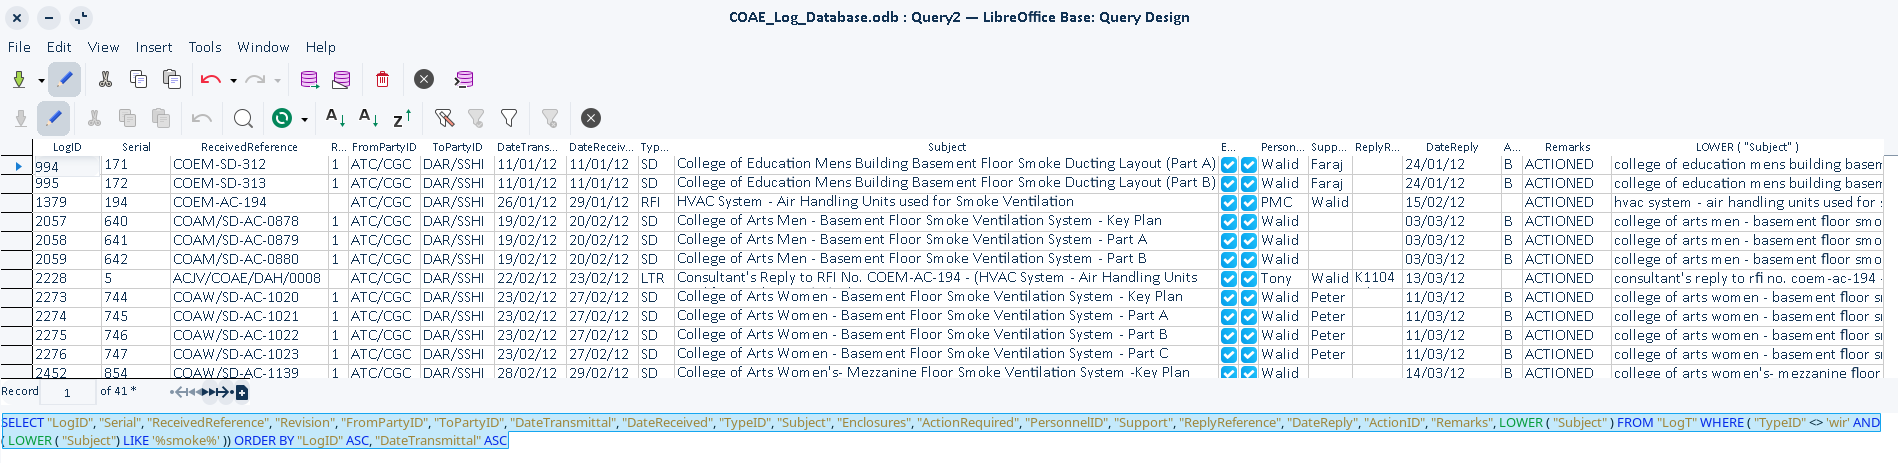Click the record number input field
This screenshot has width=1898, height=463.
pos(68,392)
